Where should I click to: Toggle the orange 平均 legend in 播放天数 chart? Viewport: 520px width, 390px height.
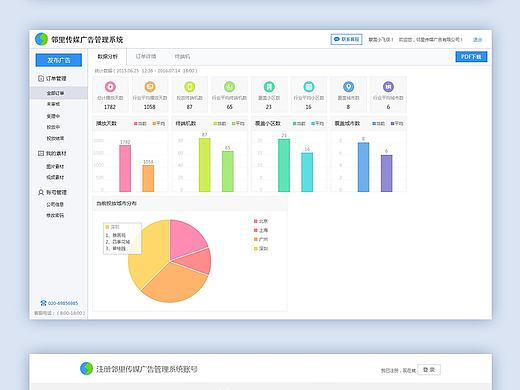[x=159, y=123]
